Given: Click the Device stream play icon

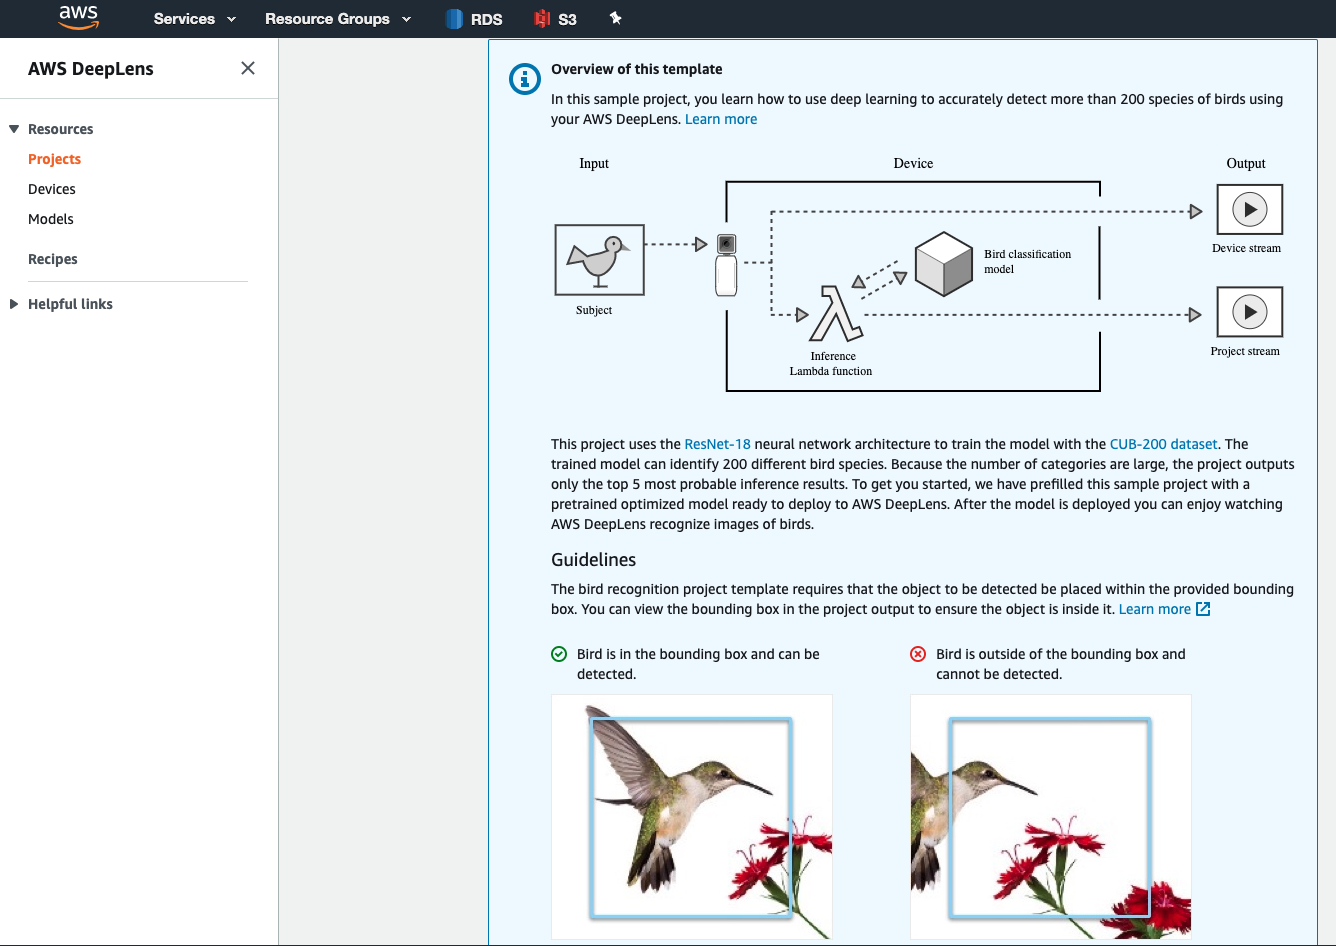Looking at the screenshot, I should pyautogui.click(x=1249, y=210).
